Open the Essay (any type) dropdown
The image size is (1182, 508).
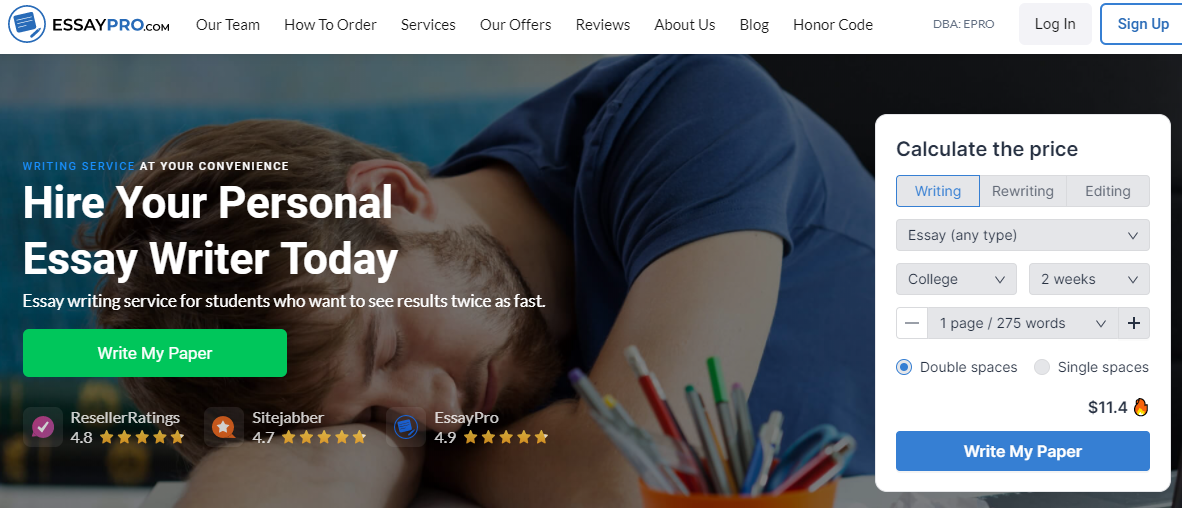click(1022, 235)
